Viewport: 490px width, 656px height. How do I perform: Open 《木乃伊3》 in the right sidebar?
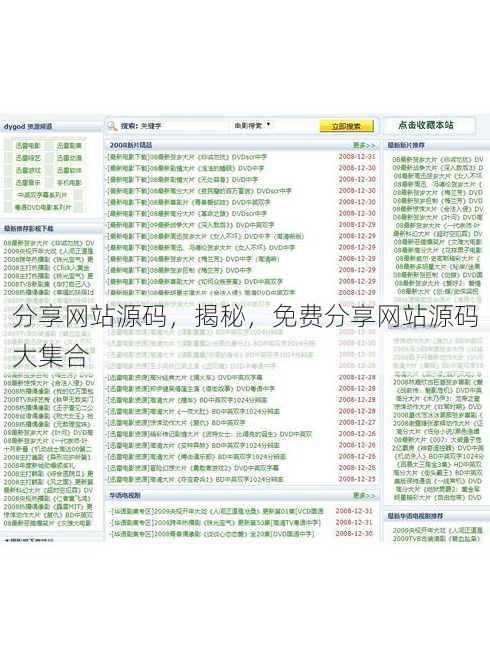tap(438, 398)
